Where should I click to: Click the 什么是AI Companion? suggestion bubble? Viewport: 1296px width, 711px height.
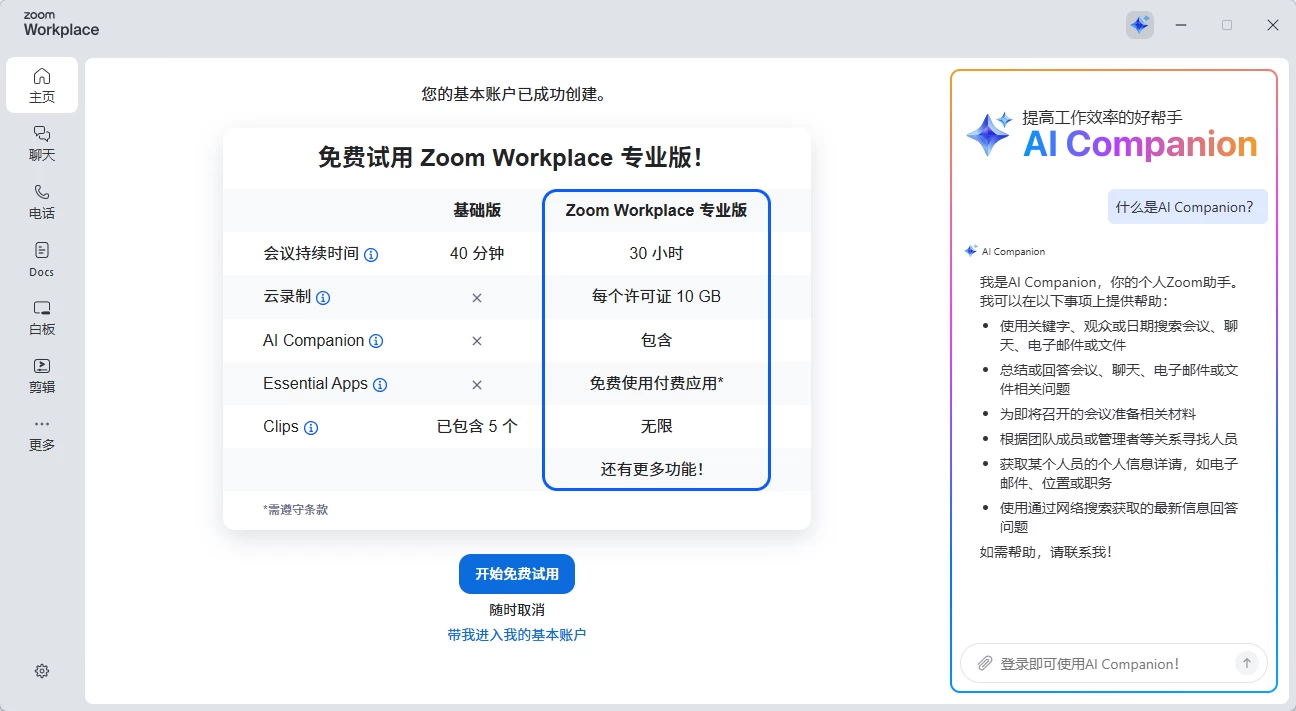pyautogui.click(x=1187, y=207)
